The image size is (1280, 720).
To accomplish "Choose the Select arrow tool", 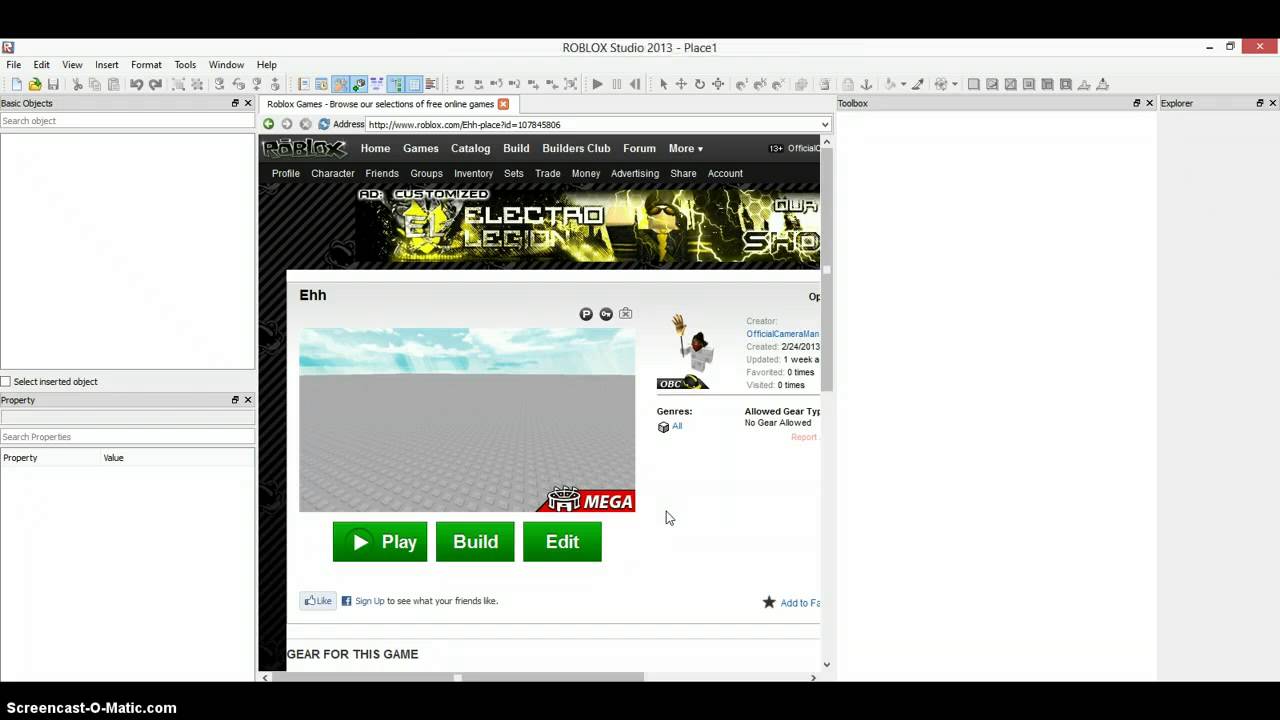I will 663,84.
